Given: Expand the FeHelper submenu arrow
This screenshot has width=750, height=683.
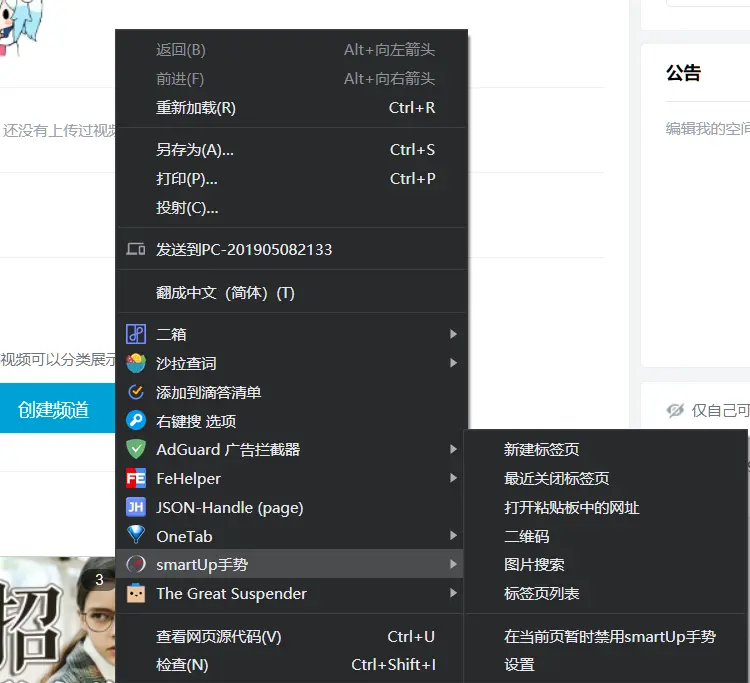Looking at the screenshot, I should click(453, 478).
